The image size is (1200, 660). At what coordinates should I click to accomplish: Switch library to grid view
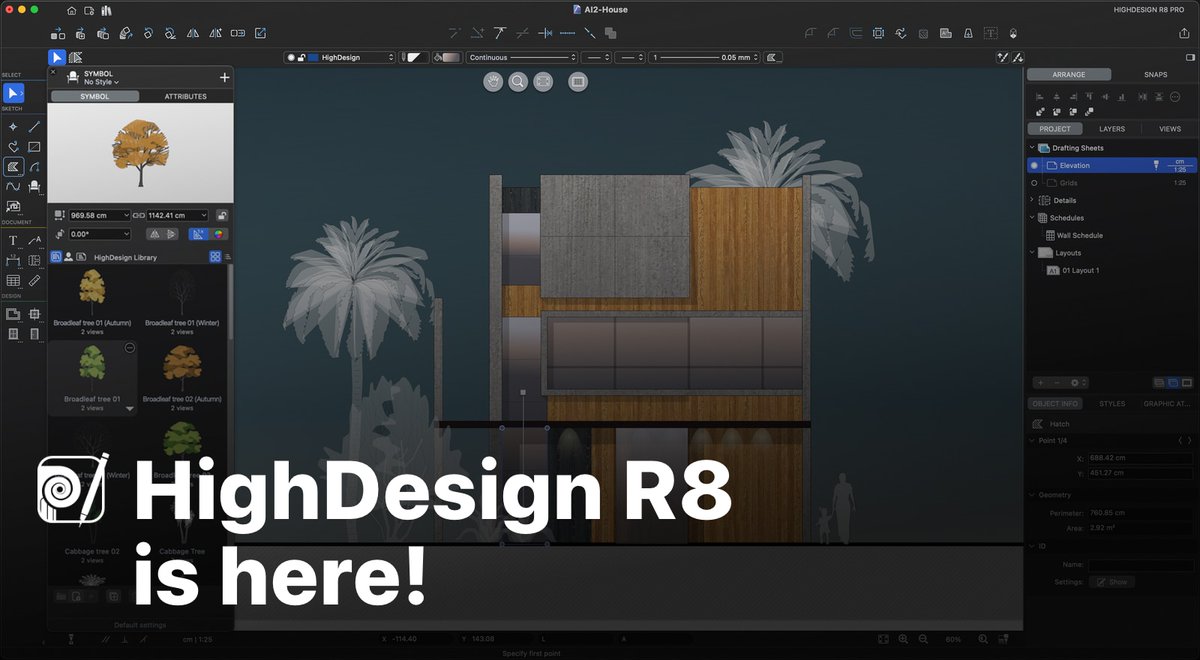click(215, 257)
